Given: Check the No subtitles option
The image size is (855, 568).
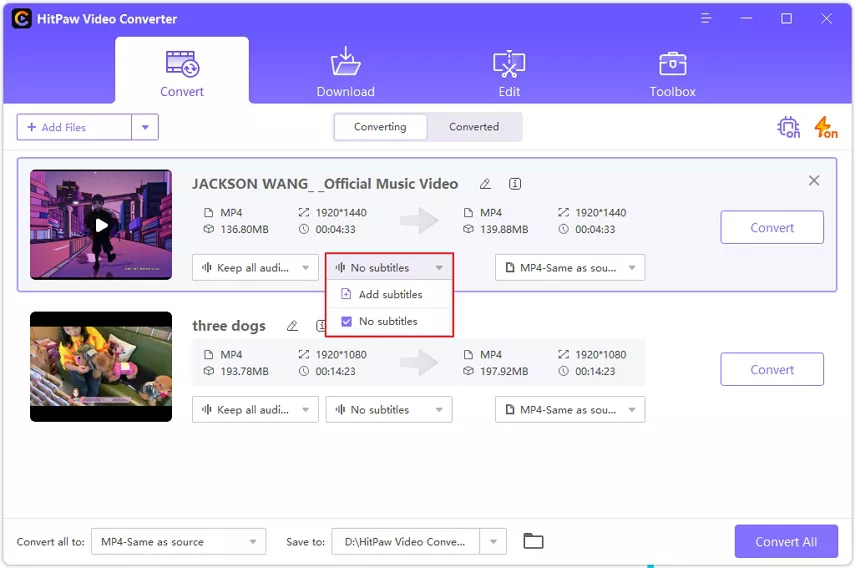Looking at the screenshot, I should pyautogui.click(x=347, y=321).
